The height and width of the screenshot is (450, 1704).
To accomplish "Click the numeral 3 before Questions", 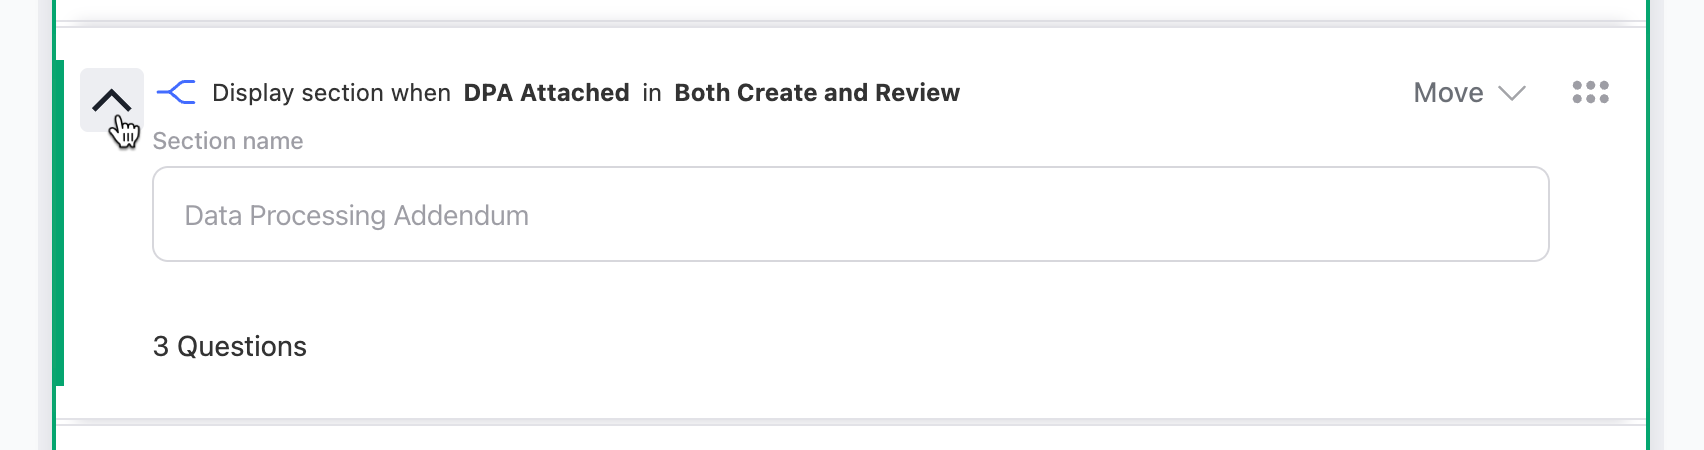I will (x=160, y=346).
